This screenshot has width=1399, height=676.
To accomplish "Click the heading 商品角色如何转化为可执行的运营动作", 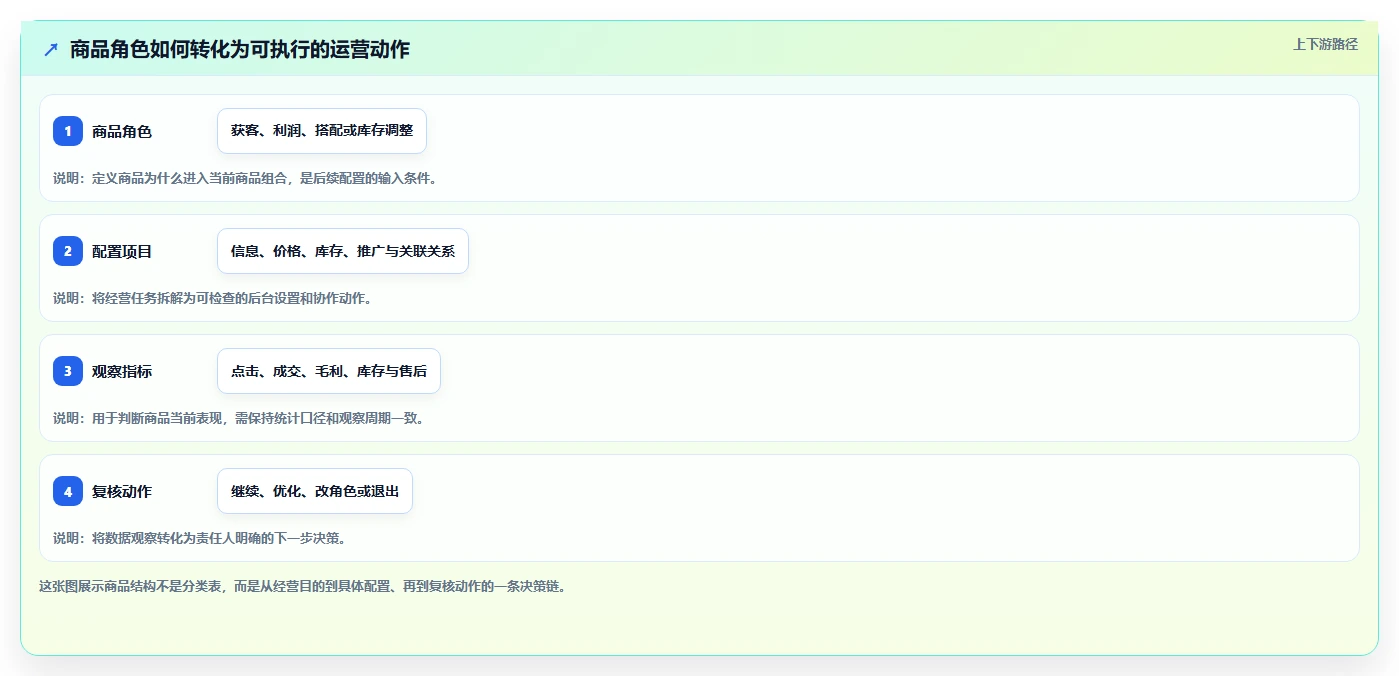I will [x=240, y=49].
